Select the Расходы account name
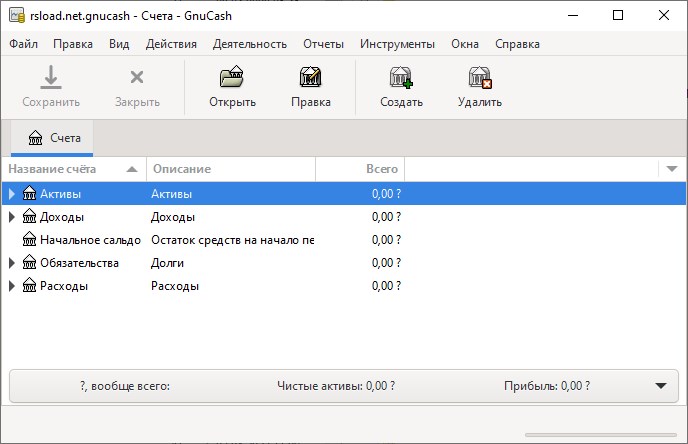Screen dimensions: 688x444 pyautogui.click(x=64, y=286)
